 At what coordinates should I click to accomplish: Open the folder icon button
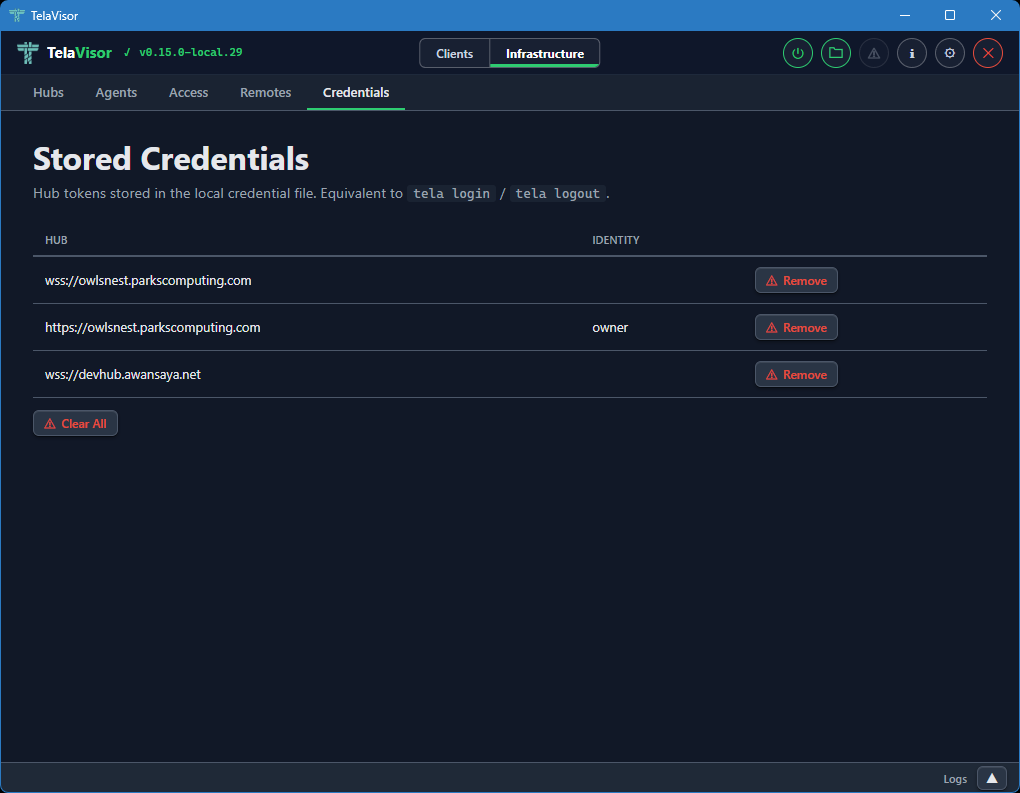(836, 53)
